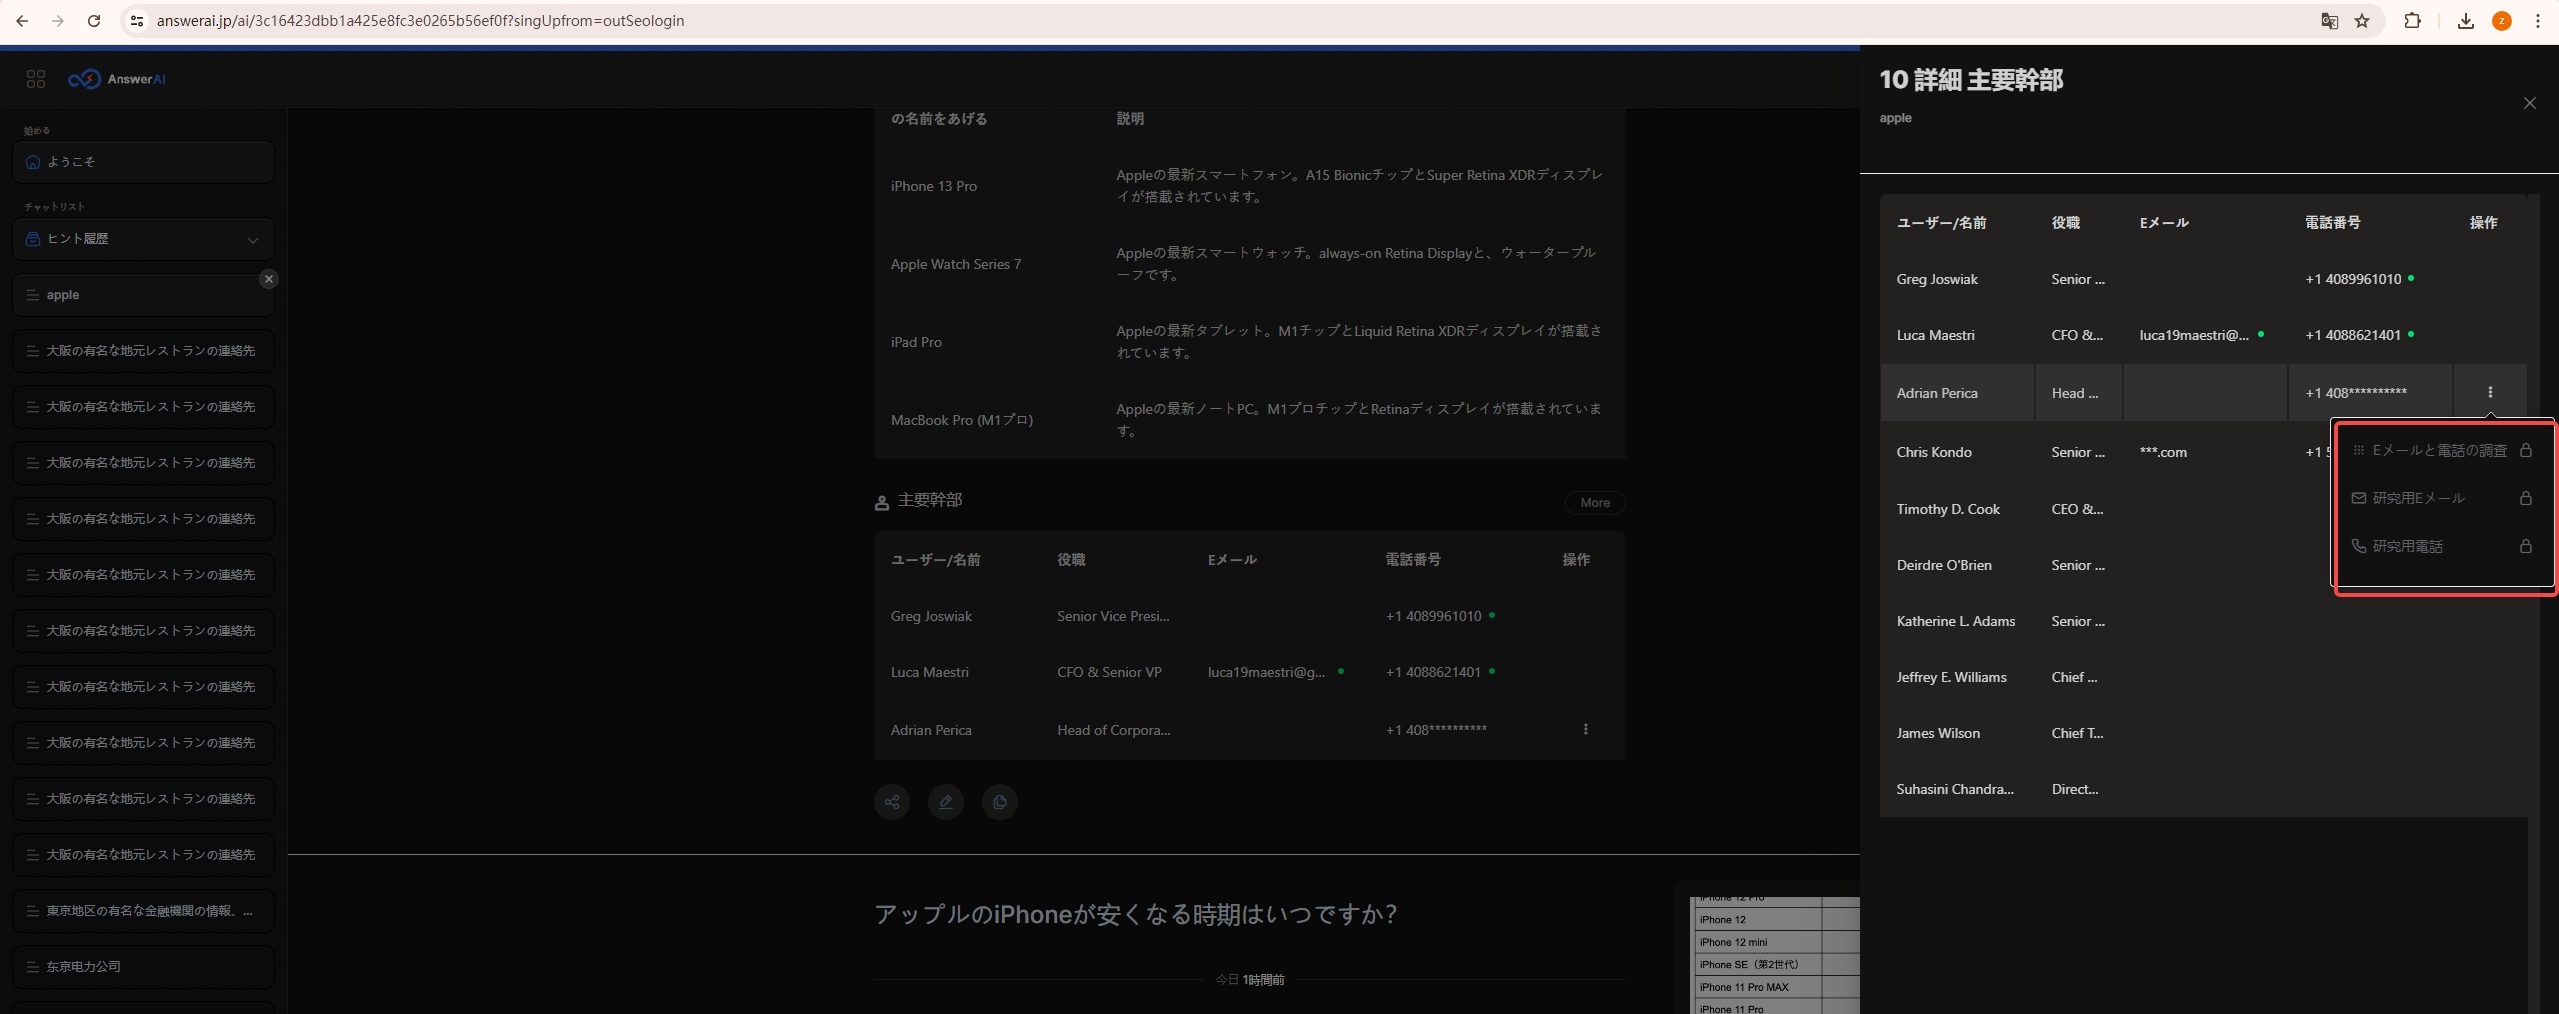Open the browser downloads icon
2559x1014 pixels.
coord(2465,21)
